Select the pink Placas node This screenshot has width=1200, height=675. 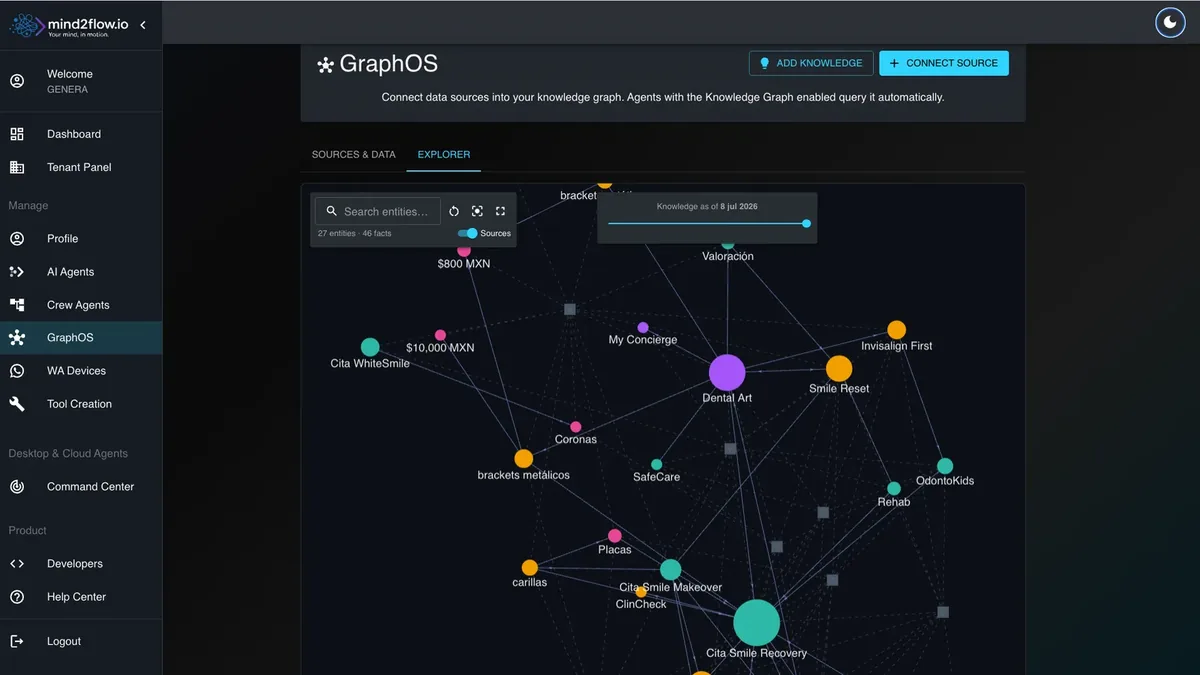tap(615, 536)
